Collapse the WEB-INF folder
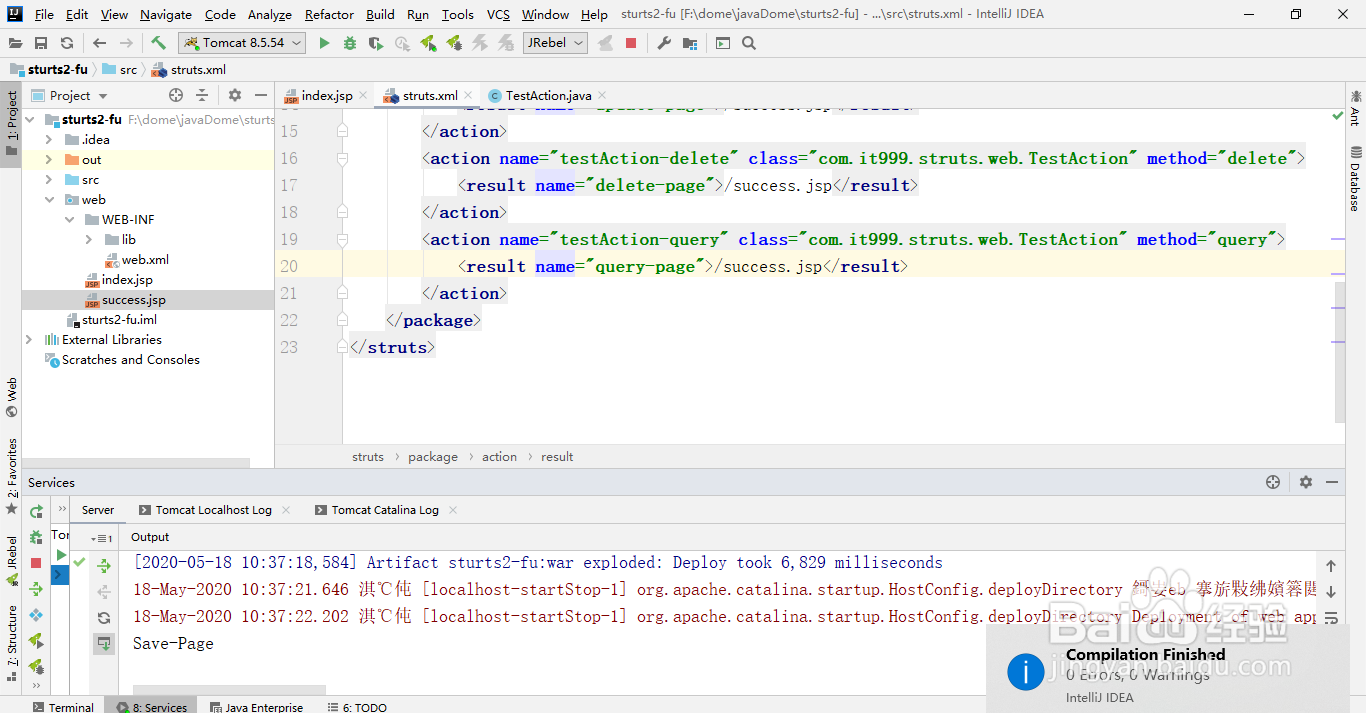 69,220
